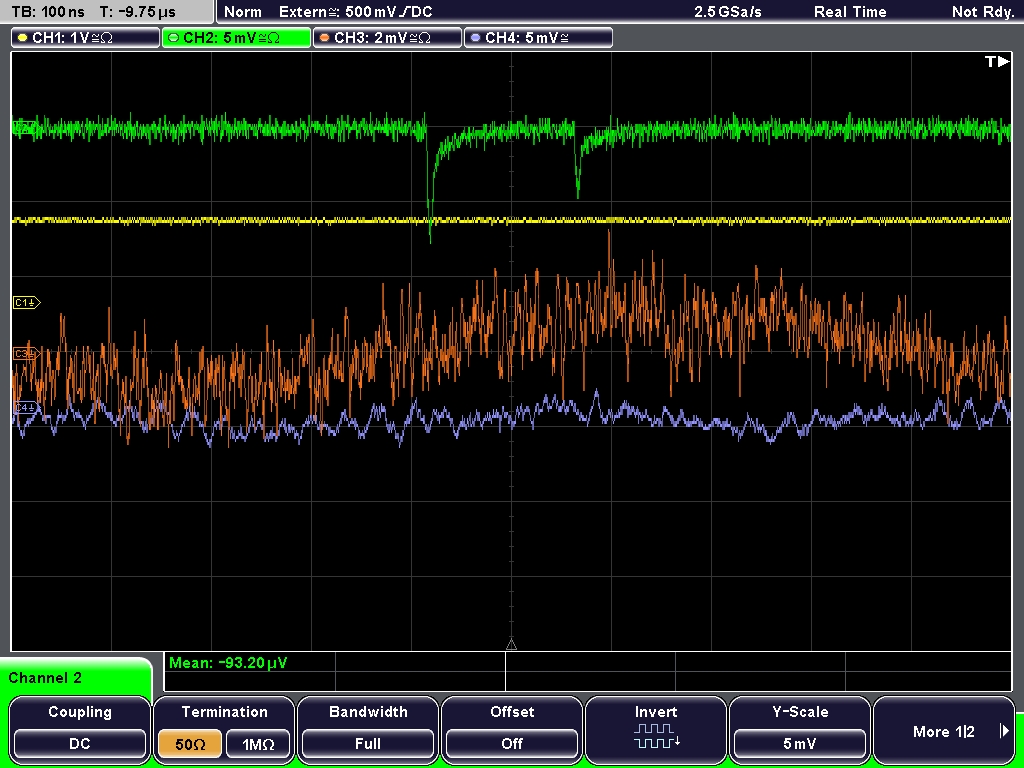Open Coupling DC selector
The width and height of the screenshot is (1024, 768).
(80, 744)
